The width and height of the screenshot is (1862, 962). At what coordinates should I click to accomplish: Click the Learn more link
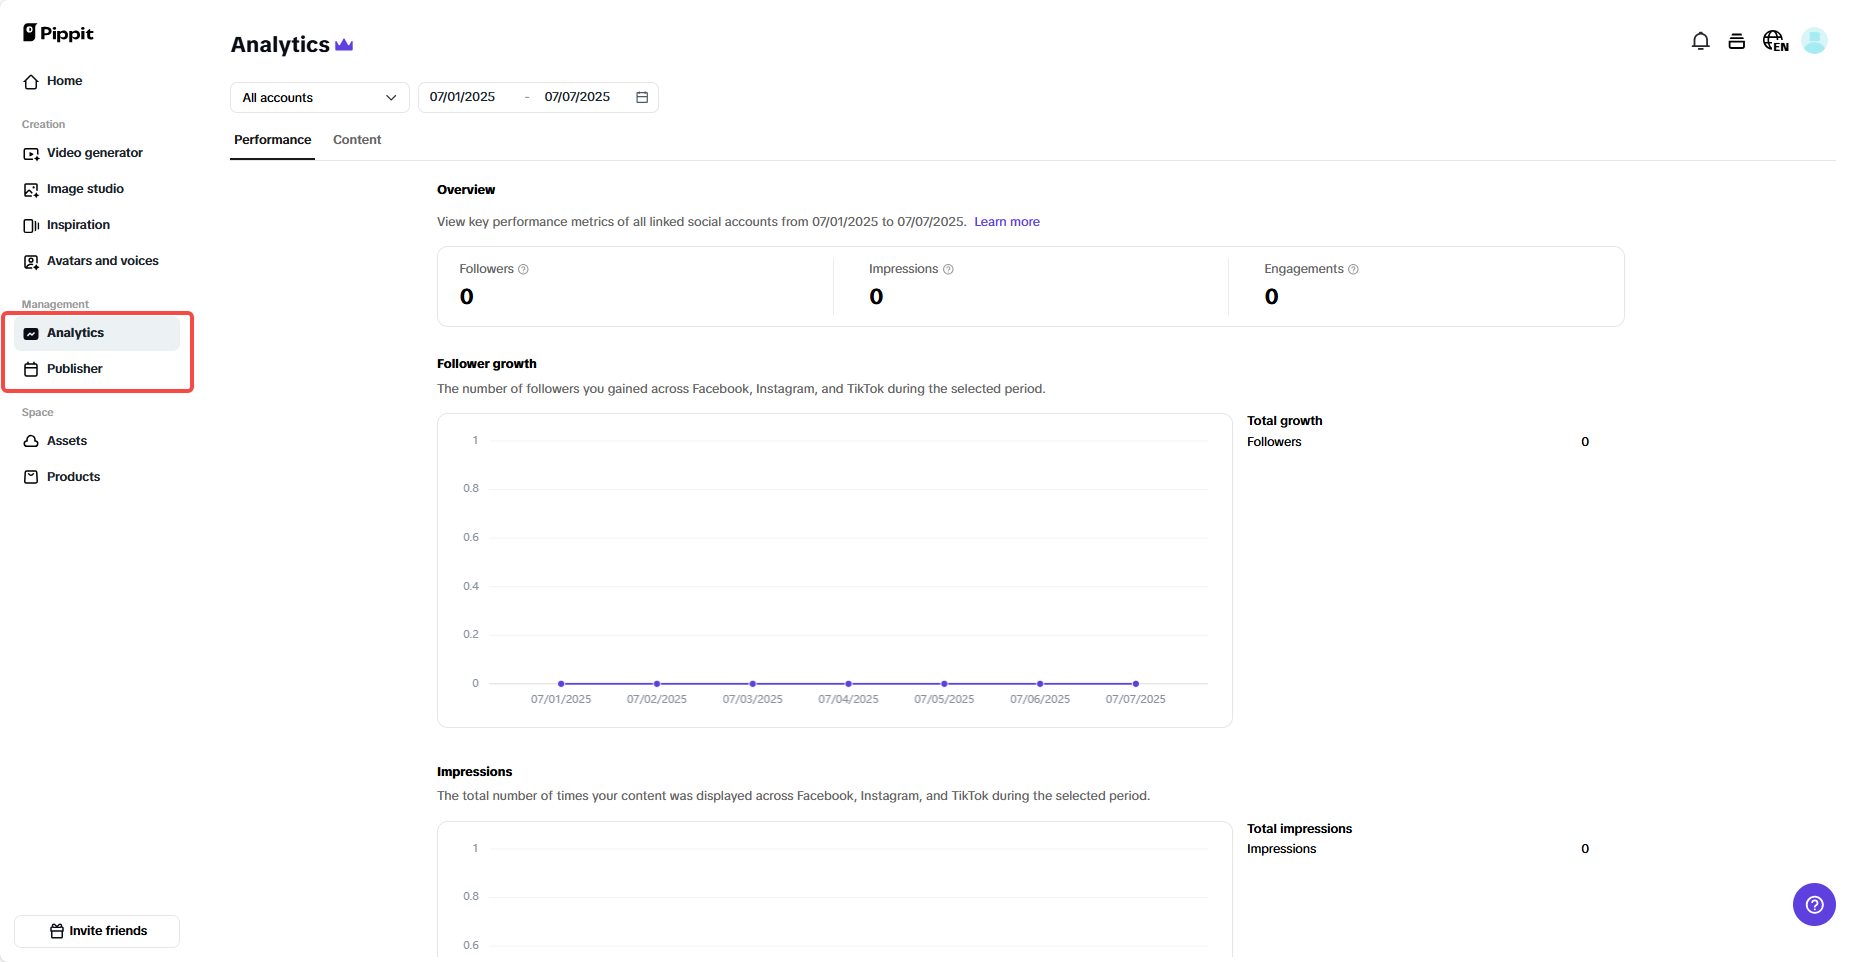pos(1006,221)
